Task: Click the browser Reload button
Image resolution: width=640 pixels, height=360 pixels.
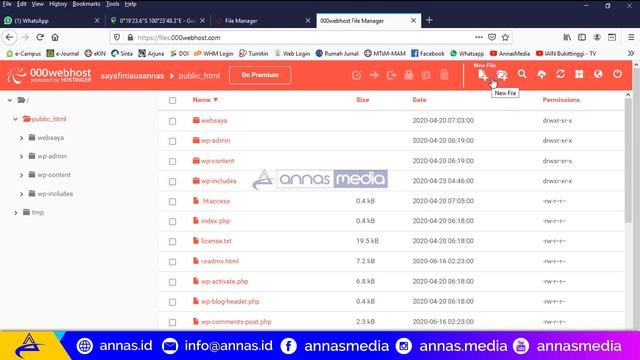Action: pyautogui.click(x=40, y=37)
